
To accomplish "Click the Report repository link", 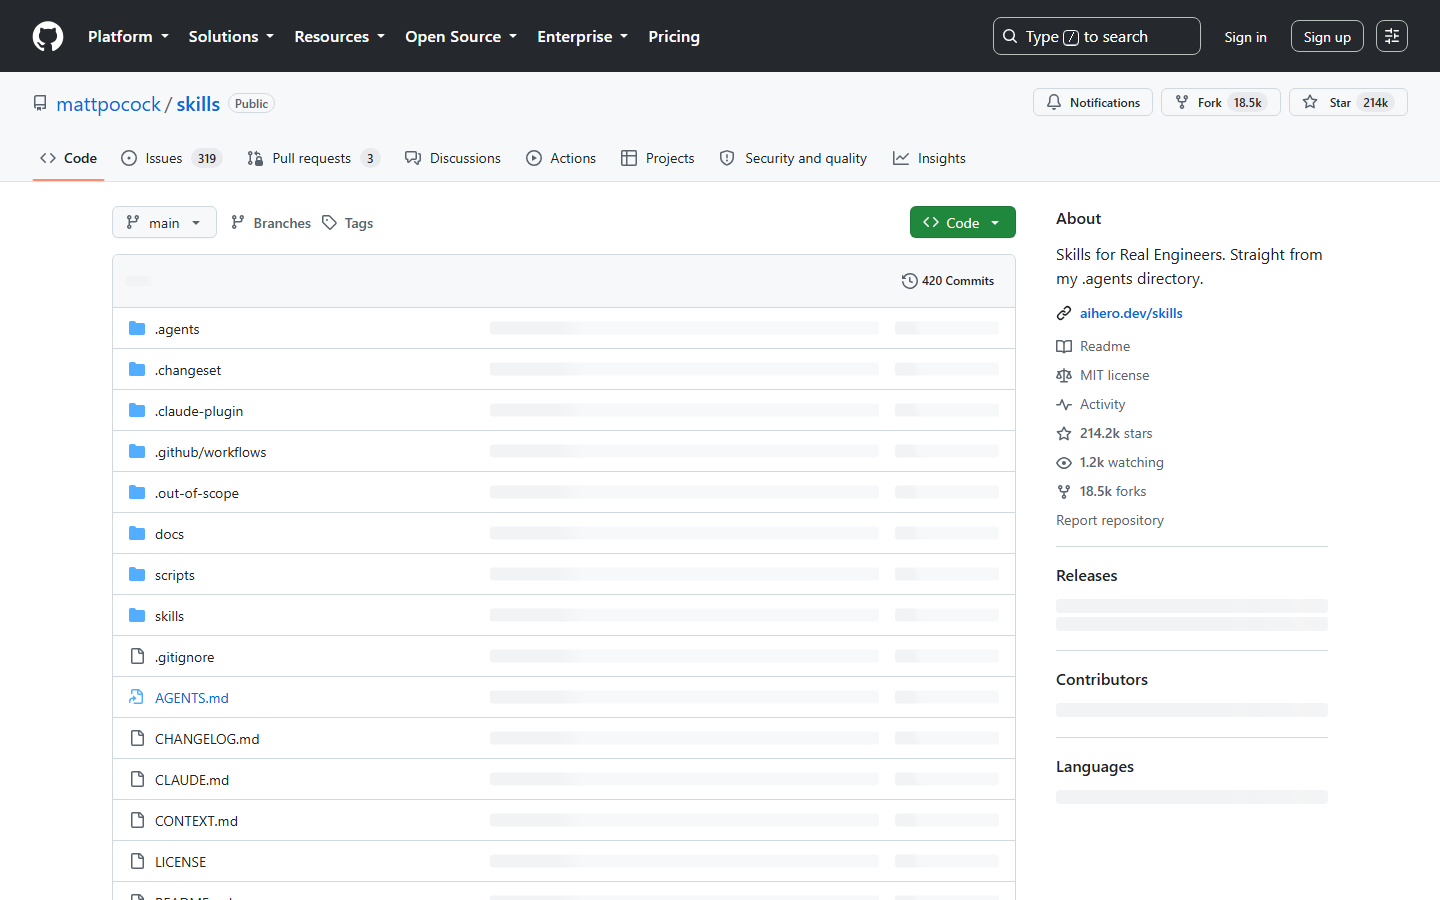I will (1110, 520).
